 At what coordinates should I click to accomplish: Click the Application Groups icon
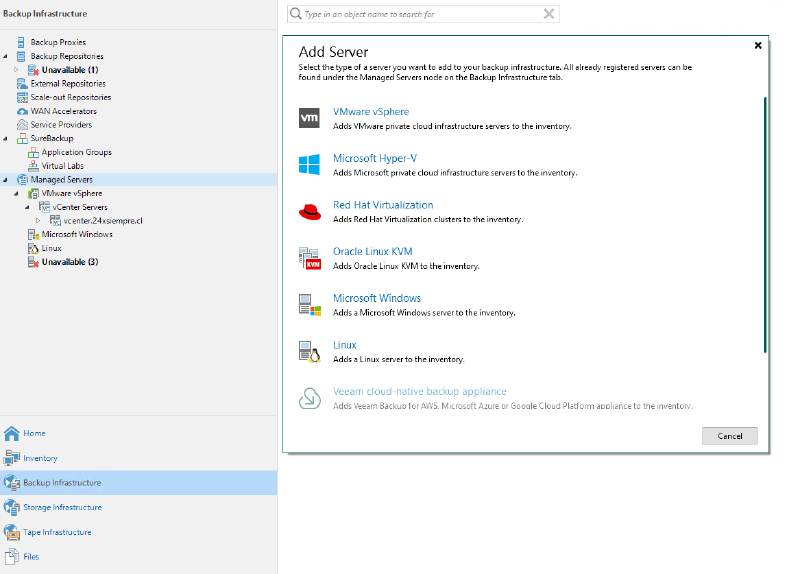point(33,153)
